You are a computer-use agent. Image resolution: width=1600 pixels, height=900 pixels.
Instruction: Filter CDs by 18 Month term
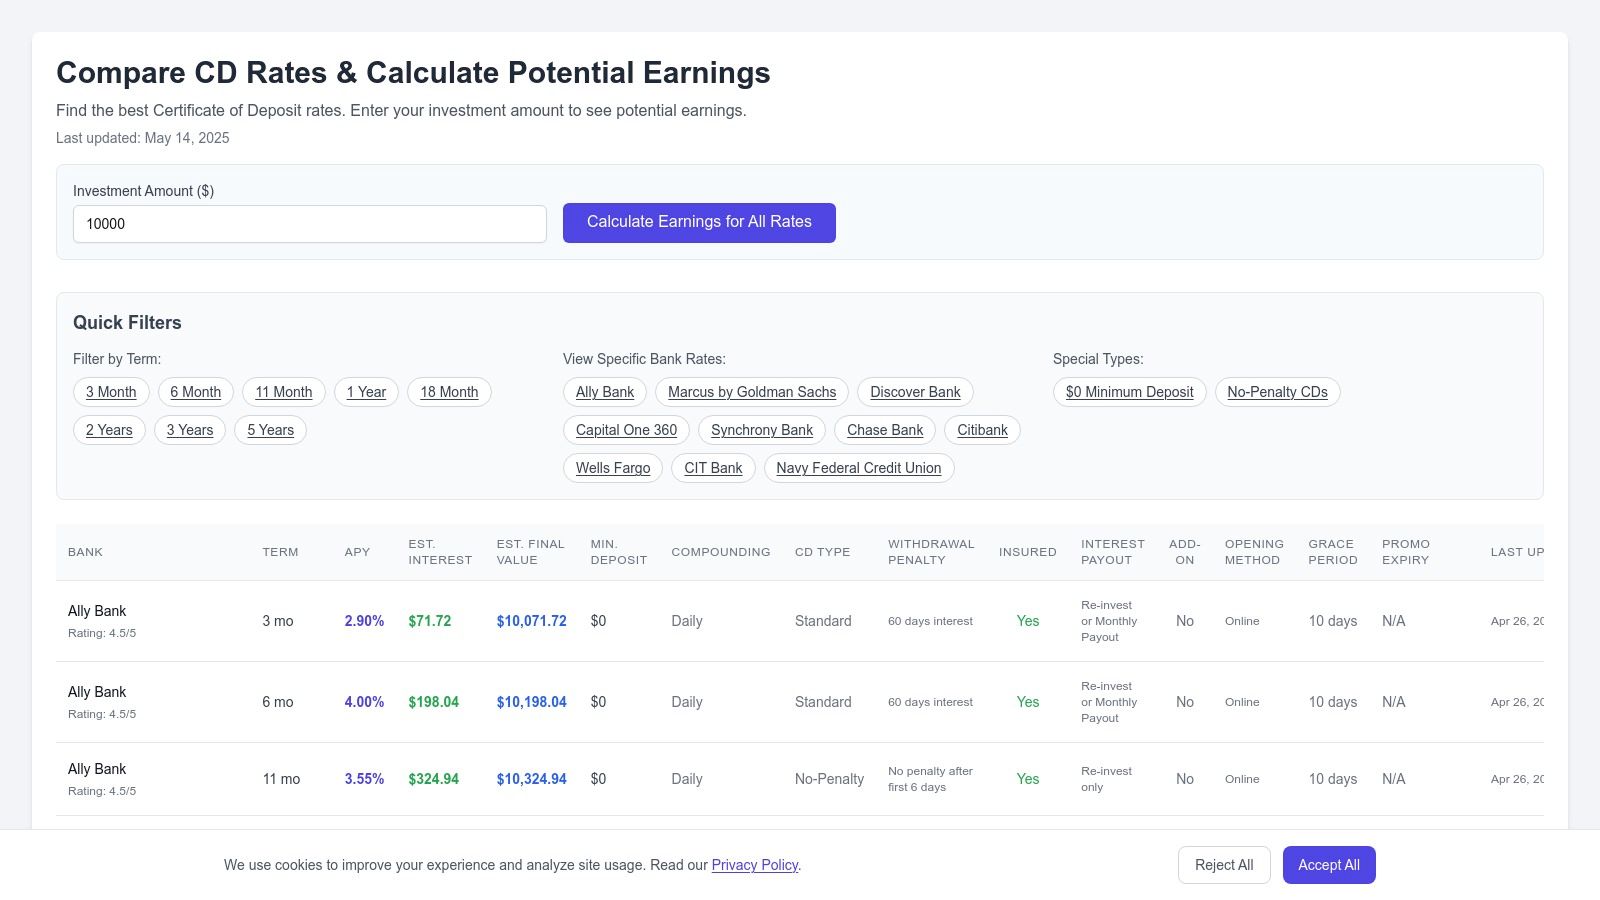click(449, 392)
